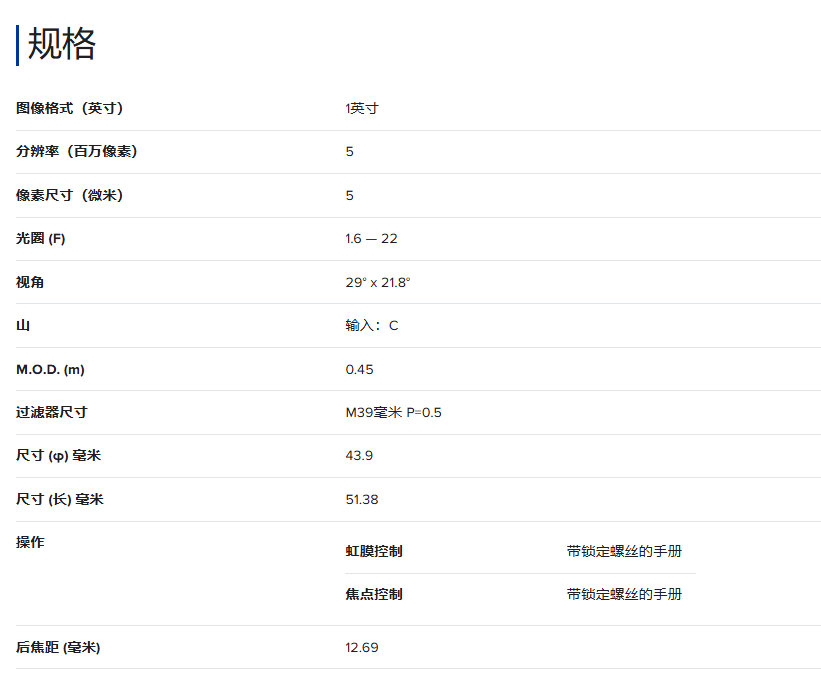Select the 焦点控制 sub-label
Viewport: 821px width, 675px height.
(374, 594)
